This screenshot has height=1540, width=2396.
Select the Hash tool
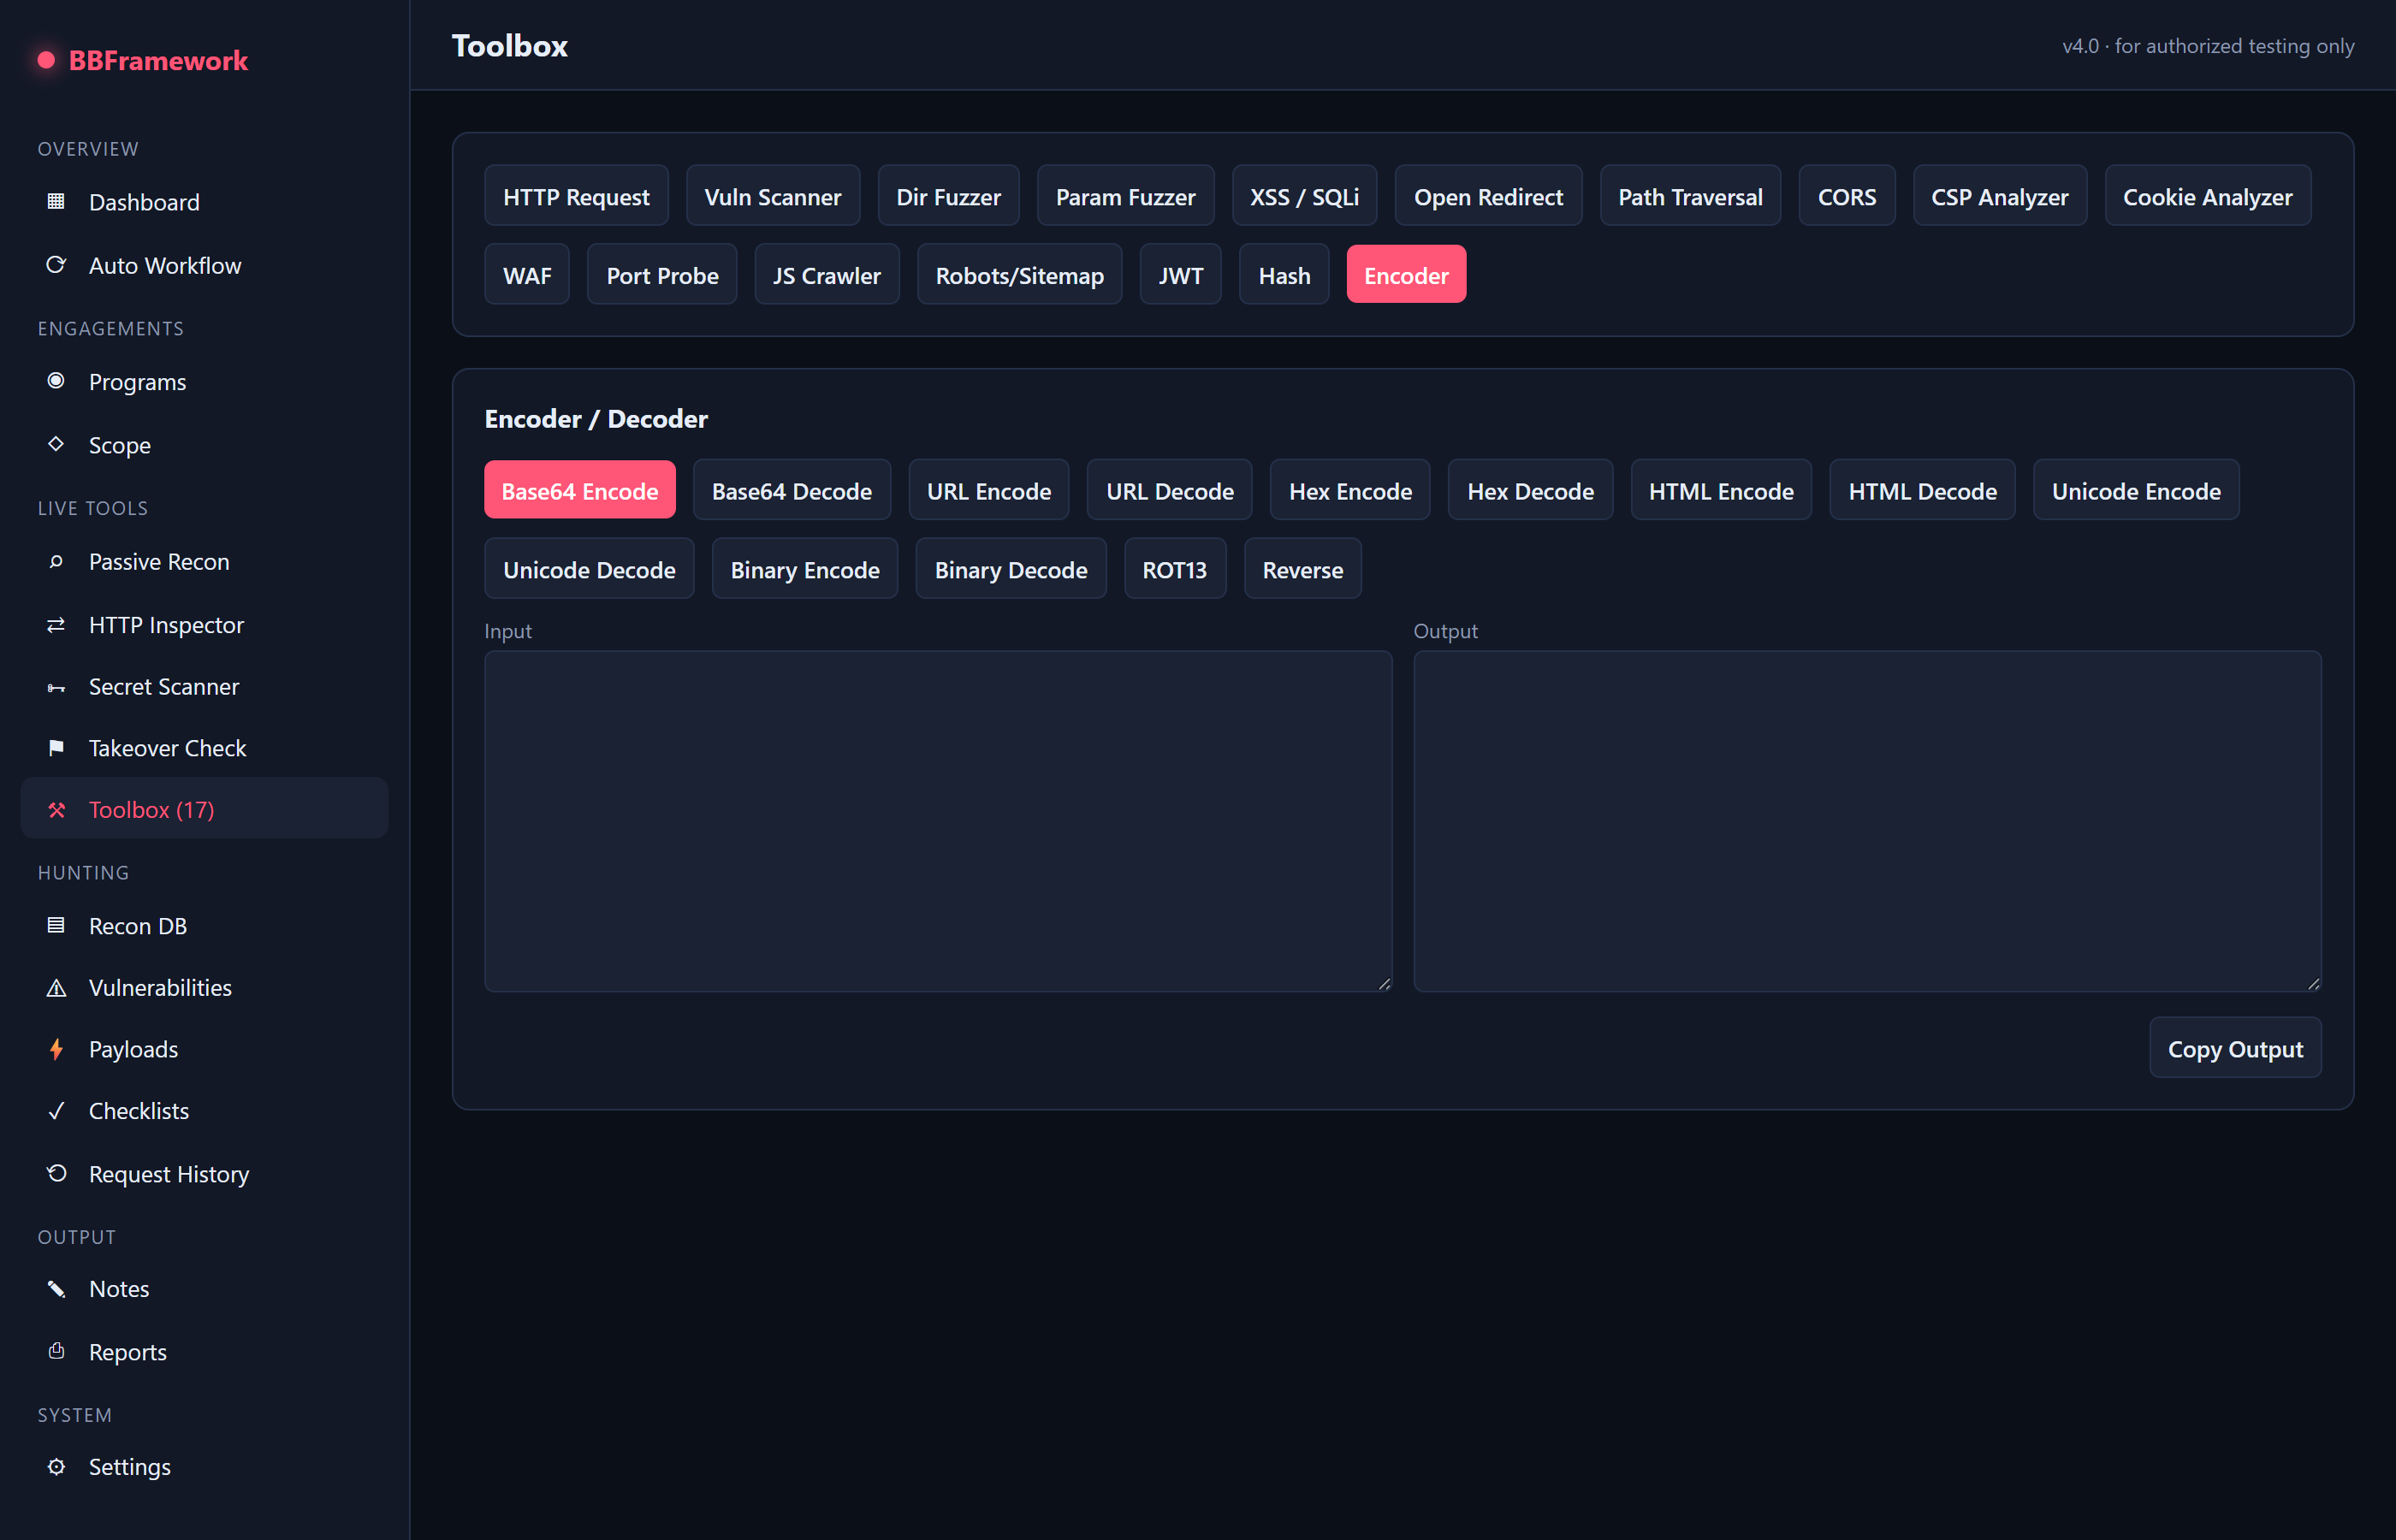tap(1284, 275)
